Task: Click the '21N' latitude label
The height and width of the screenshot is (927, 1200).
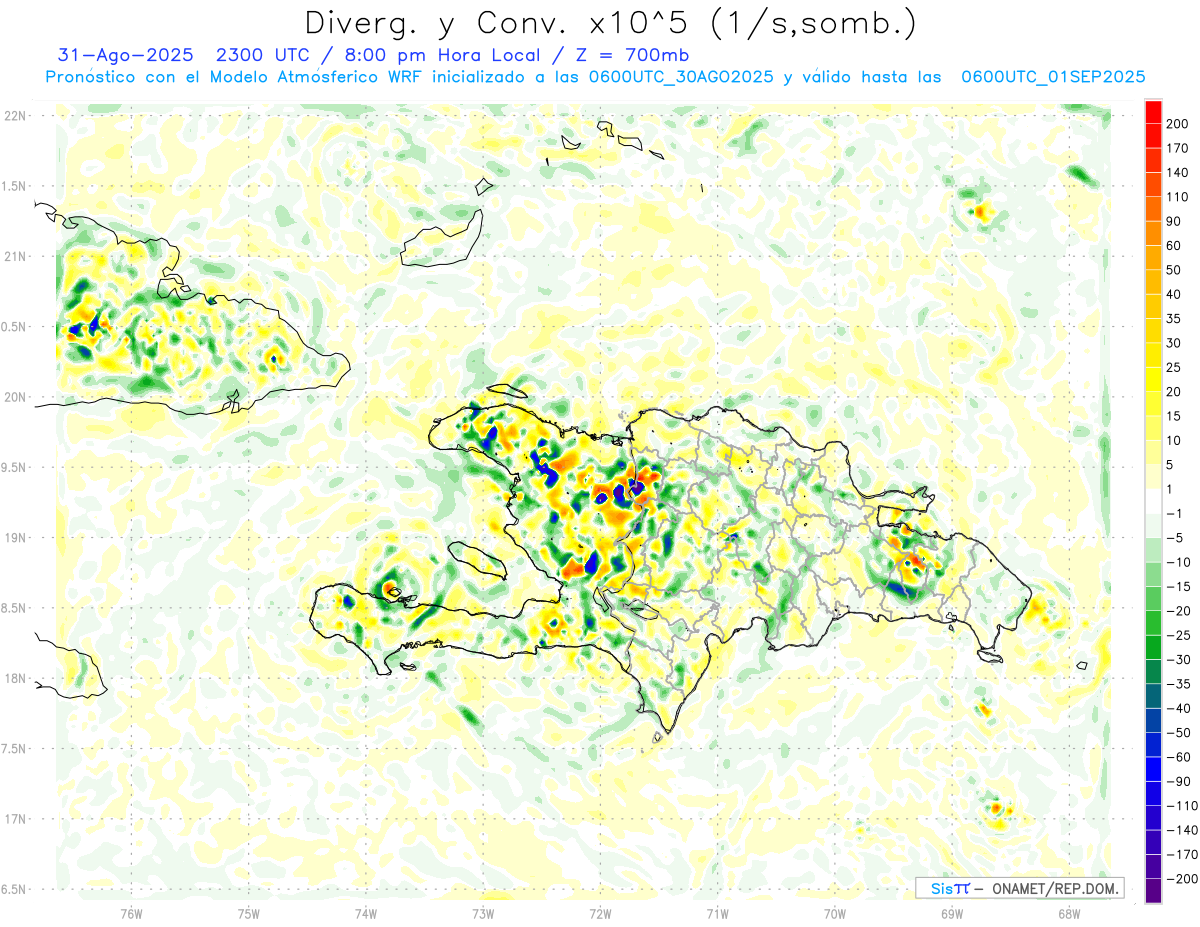Action: tap(16, 256)
